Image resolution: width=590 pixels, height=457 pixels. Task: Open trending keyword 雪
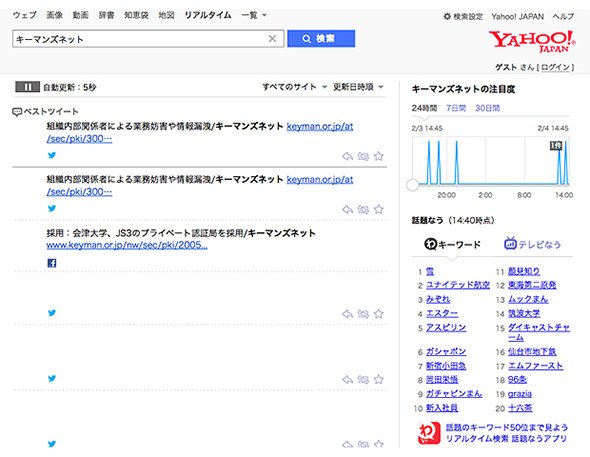[x=430, y=271]
